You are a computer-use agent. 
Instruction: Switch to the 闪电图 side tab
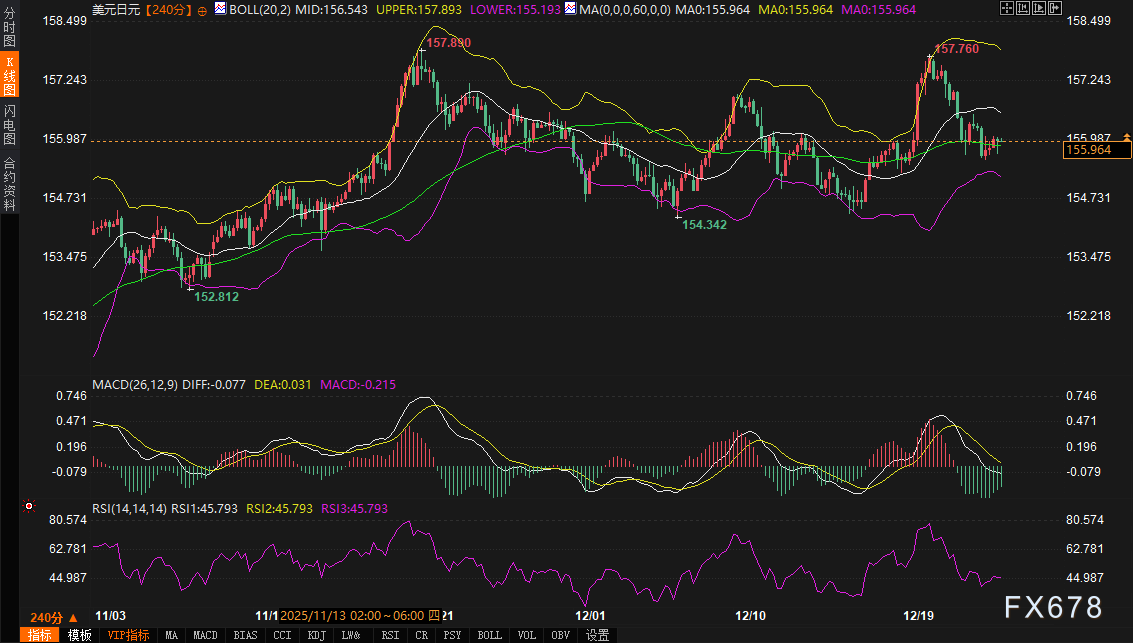click(9, 124)
